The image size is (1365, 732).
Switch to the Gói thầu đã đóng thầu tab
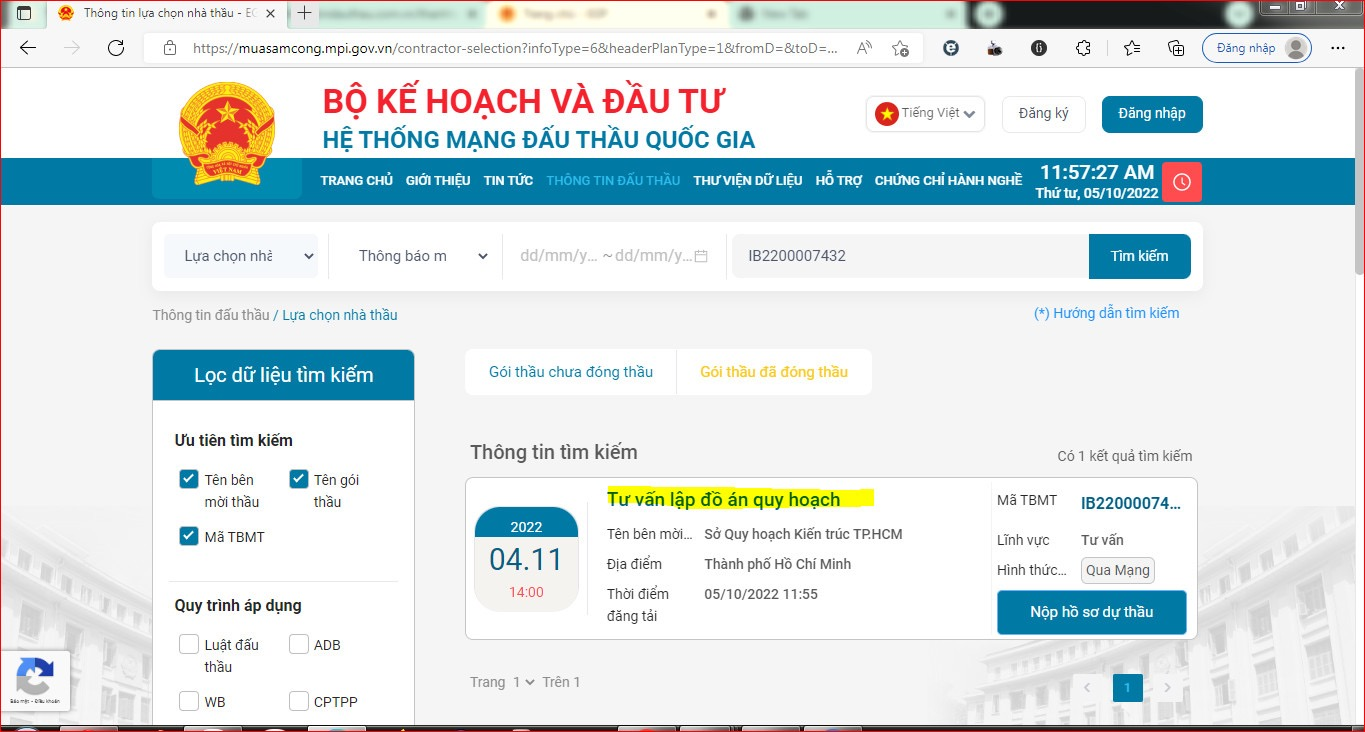click(774, 371)
